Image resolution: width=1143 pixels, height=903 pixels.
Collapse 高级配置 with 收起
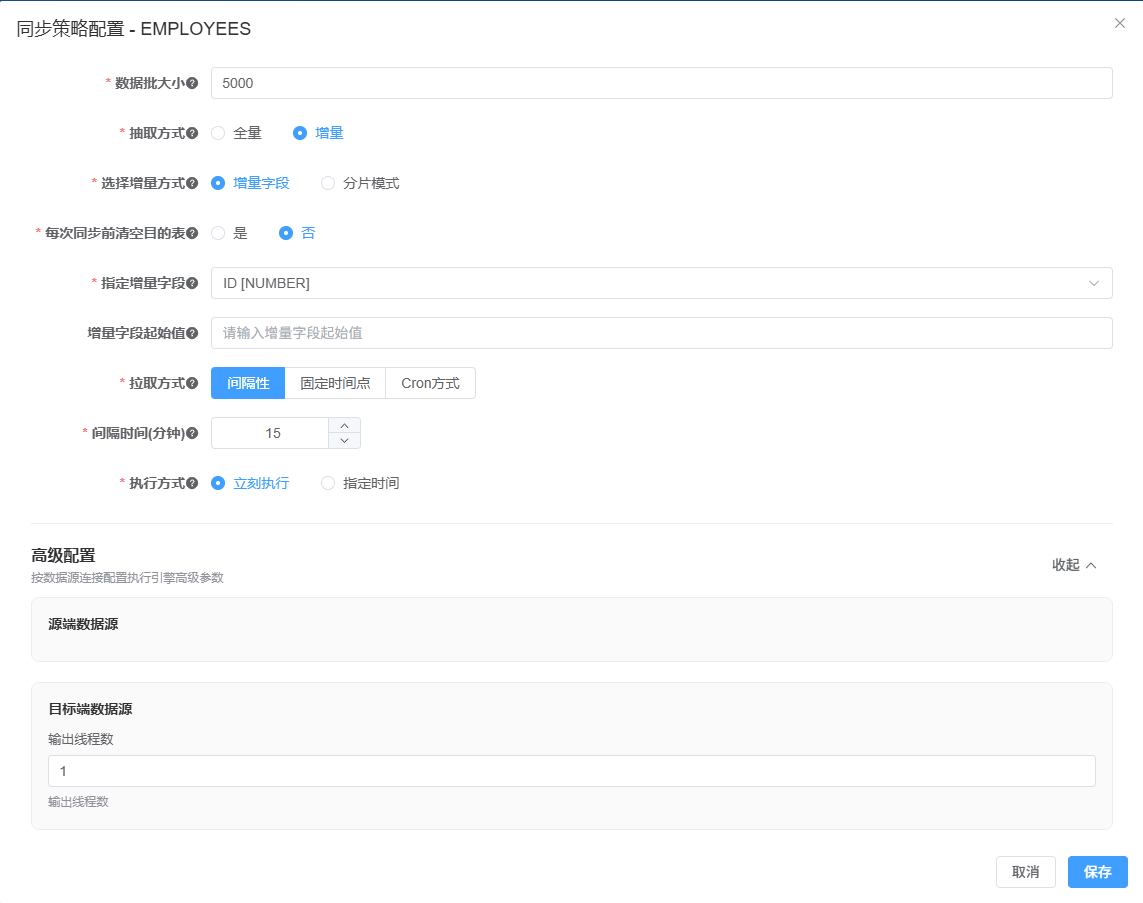(1074, 565)
